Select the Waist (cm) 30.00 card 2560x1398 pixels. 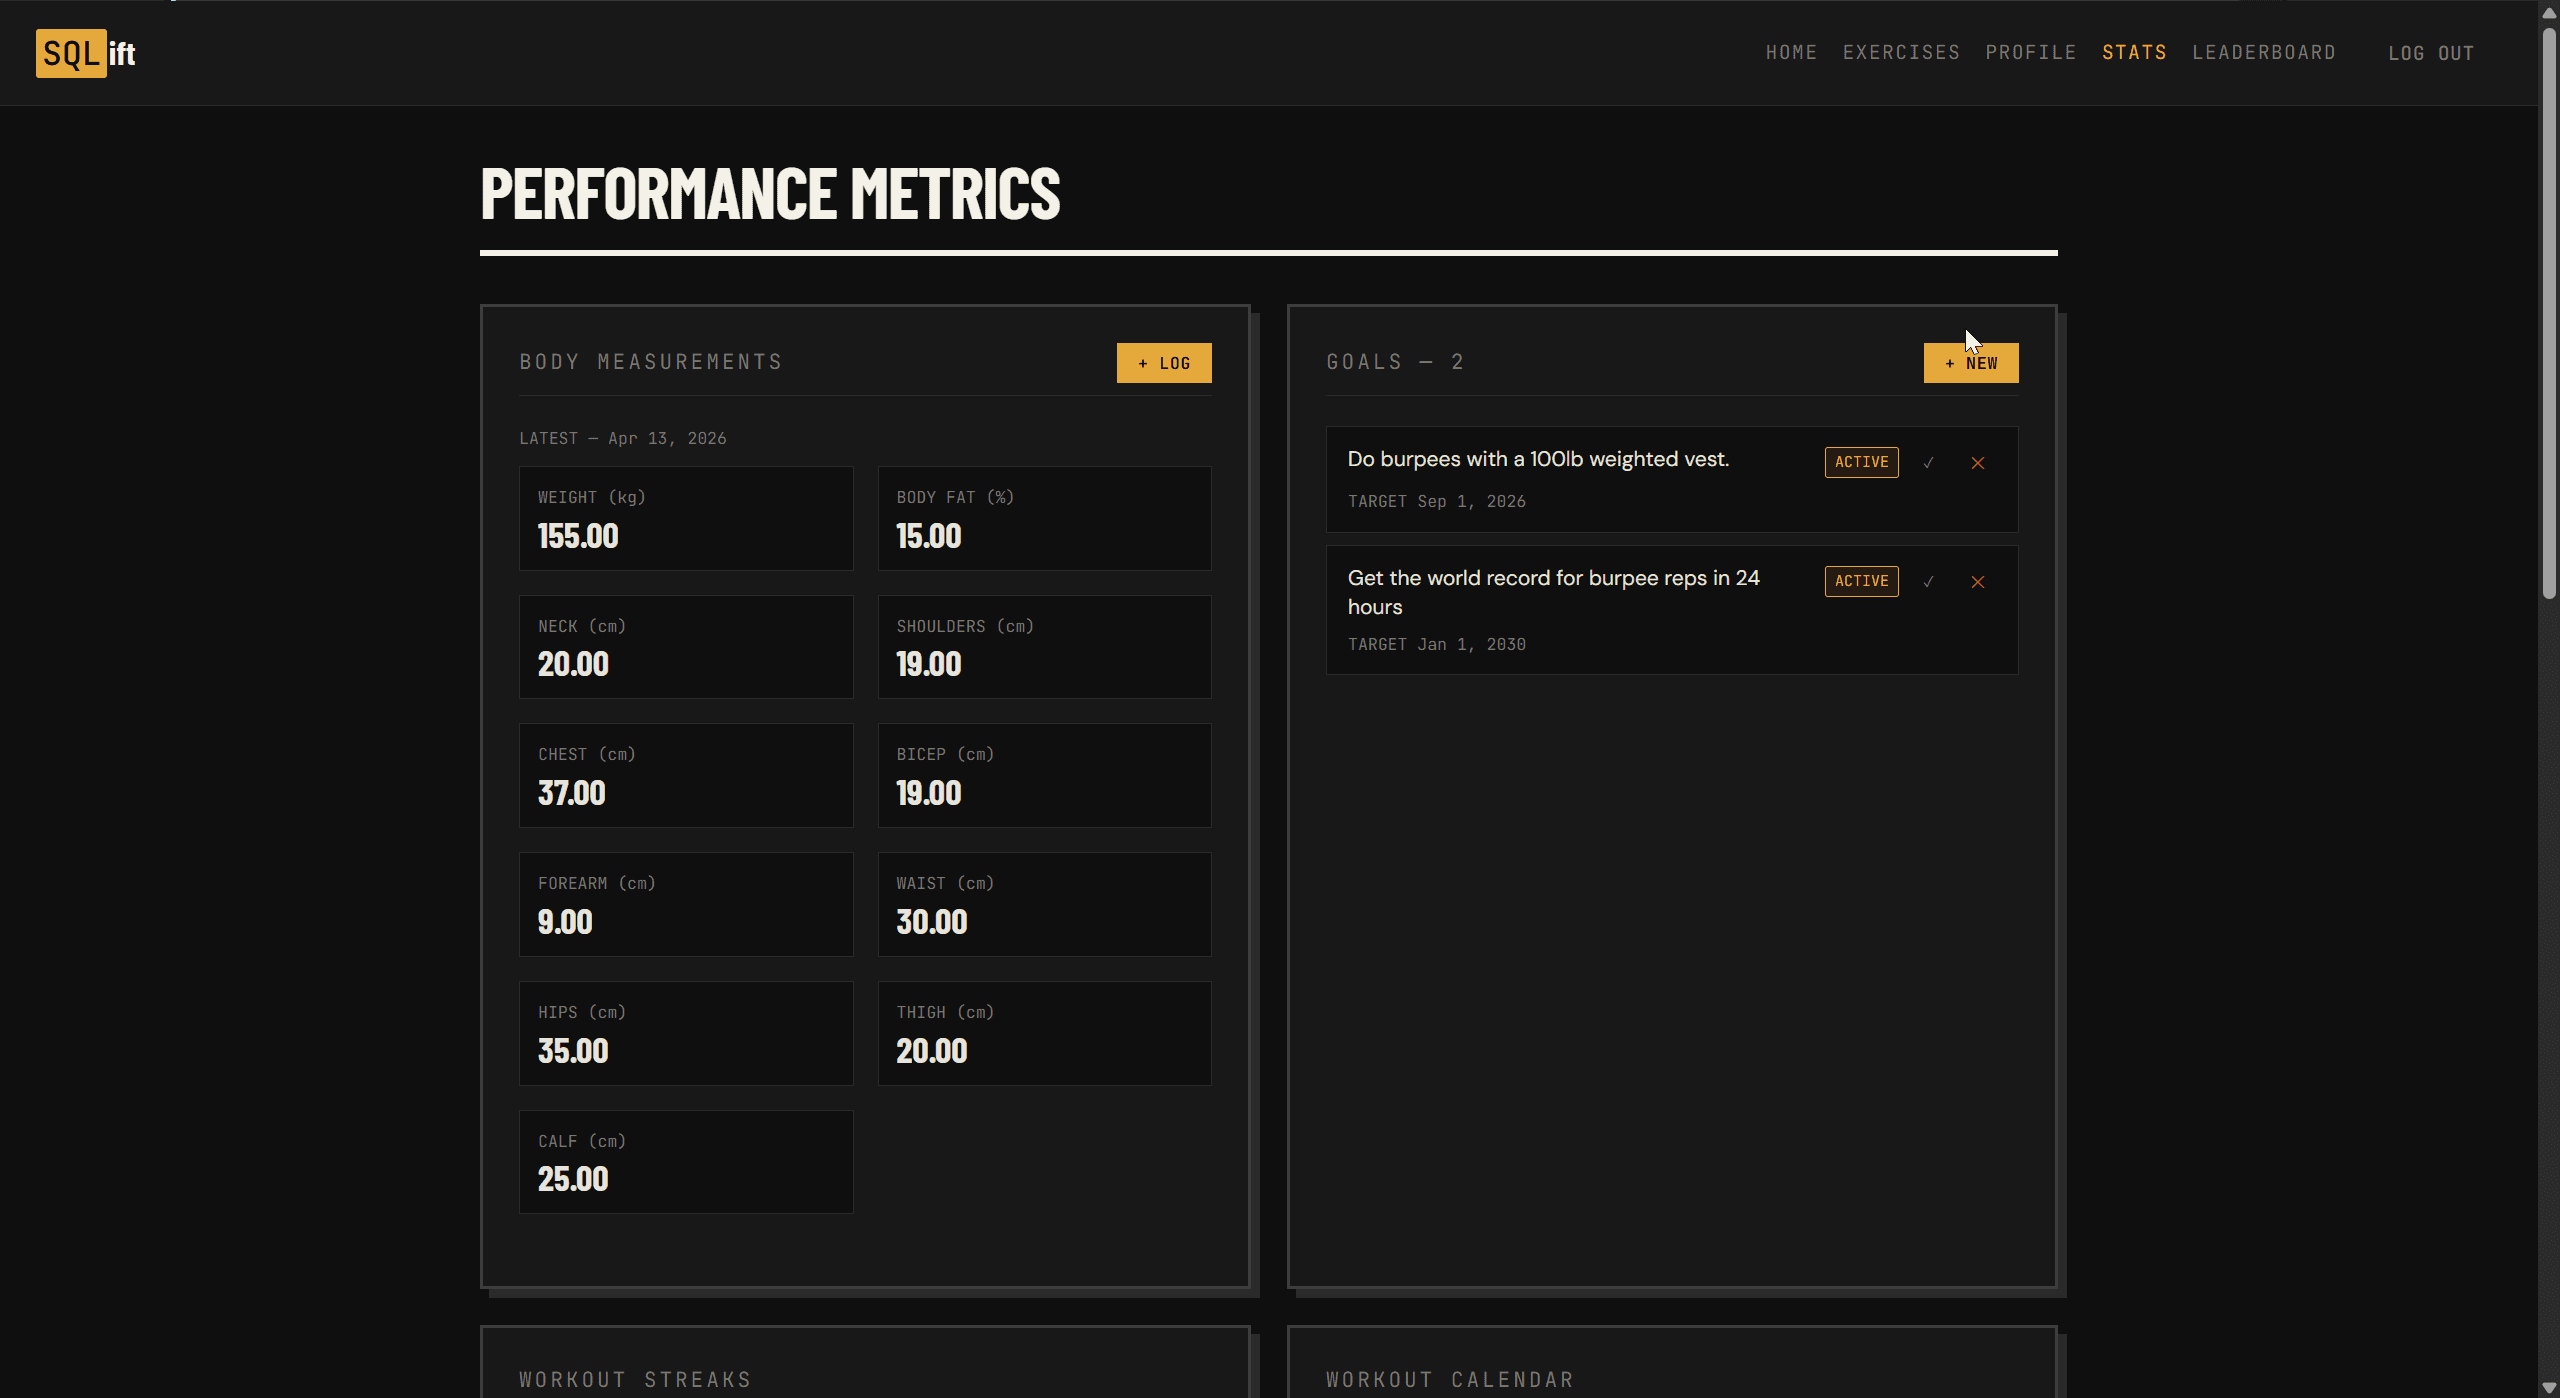[1044, 904]
